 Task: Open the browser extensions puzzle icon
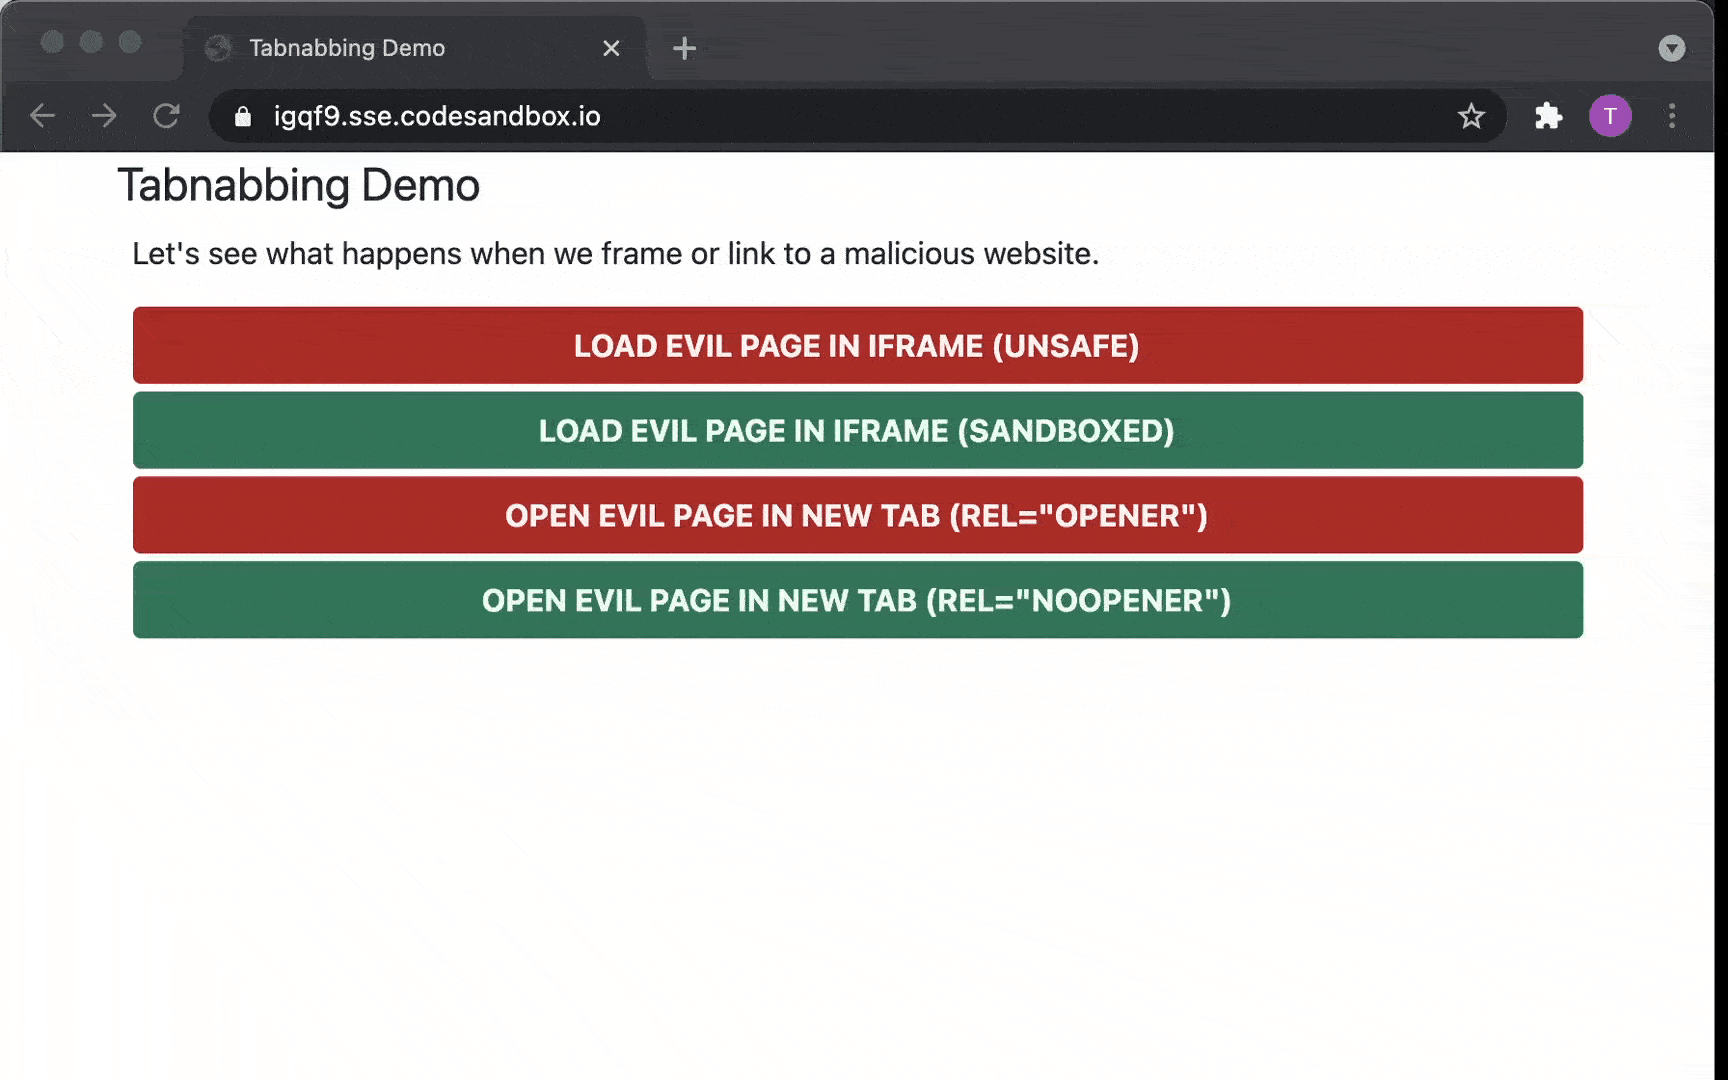tap(1548, 116)
